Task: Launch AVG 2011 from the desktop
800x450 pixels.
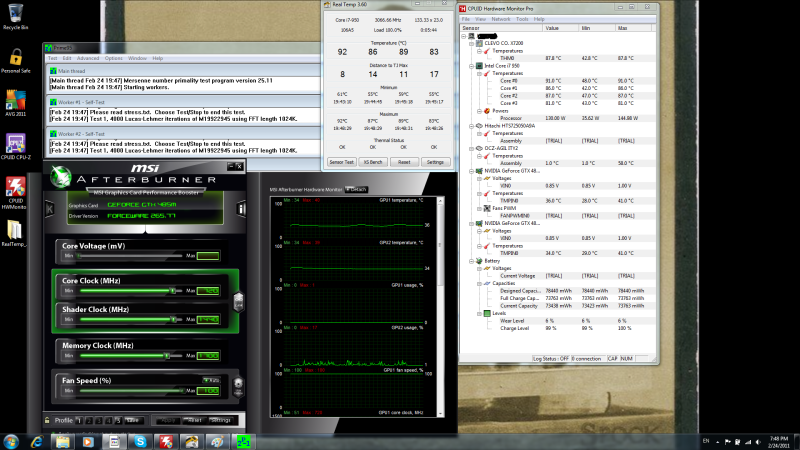Action: 15,103
